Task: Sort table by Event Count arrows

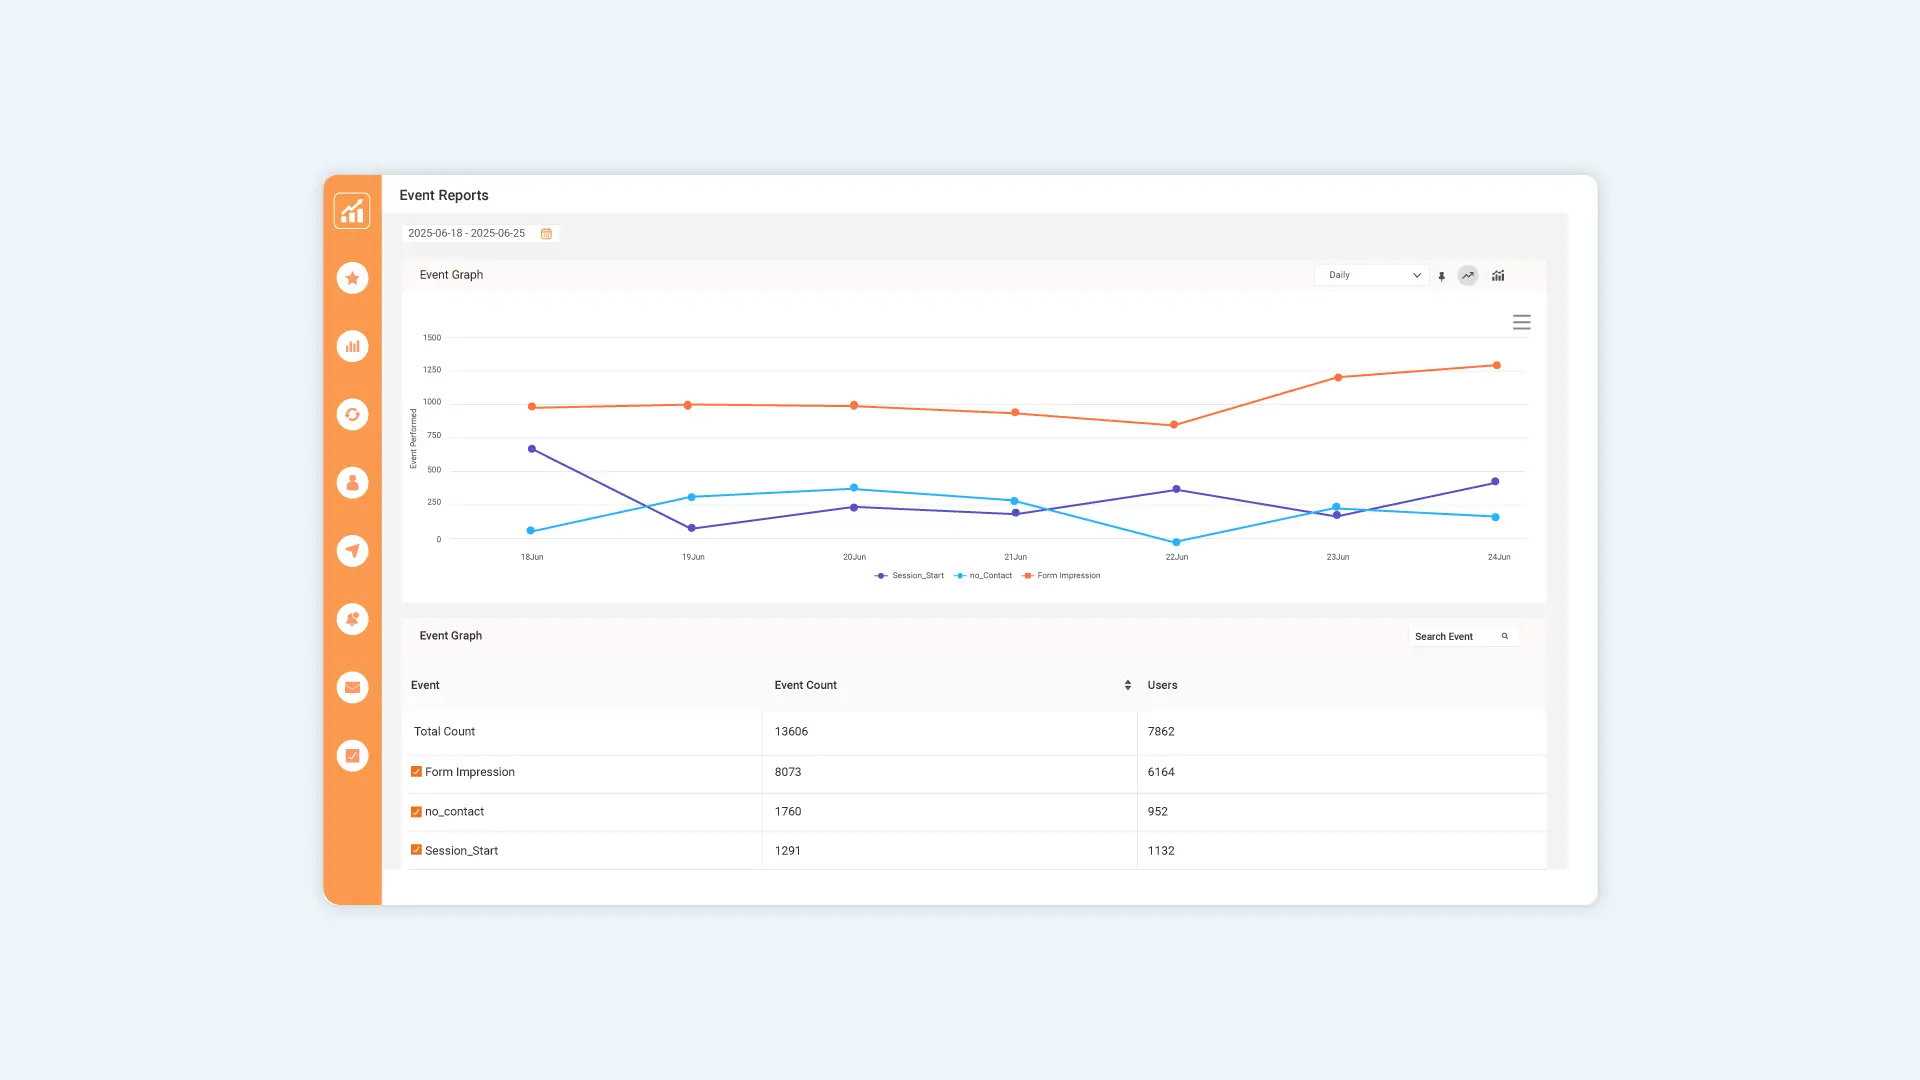Action: (x=1127, y=685)
